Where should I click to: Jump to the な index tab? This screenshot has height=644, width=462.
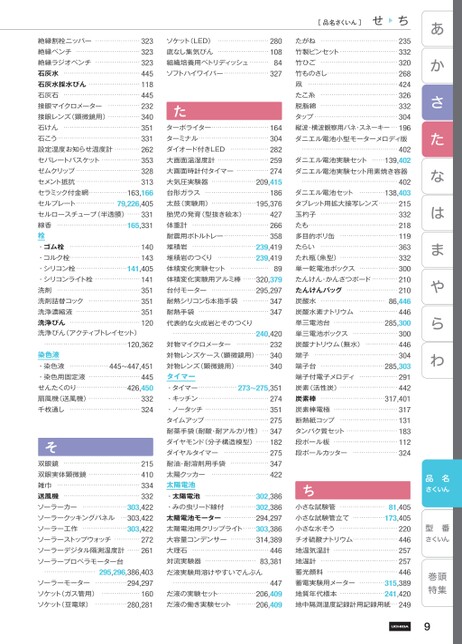pyautogui.click(x=437, y=176)
